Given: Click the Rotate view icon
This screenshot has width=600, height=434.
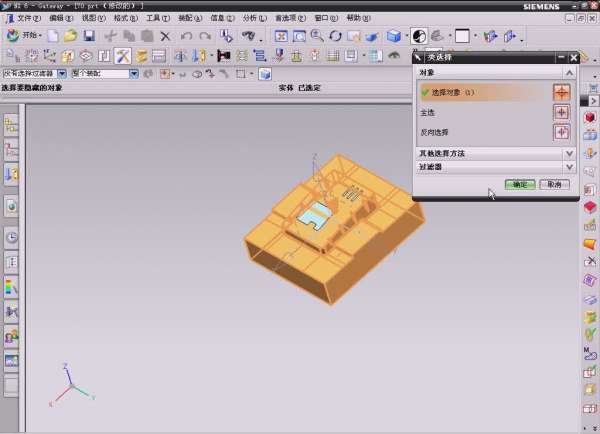Looking at the screenshot, I should tap(335, 36).
